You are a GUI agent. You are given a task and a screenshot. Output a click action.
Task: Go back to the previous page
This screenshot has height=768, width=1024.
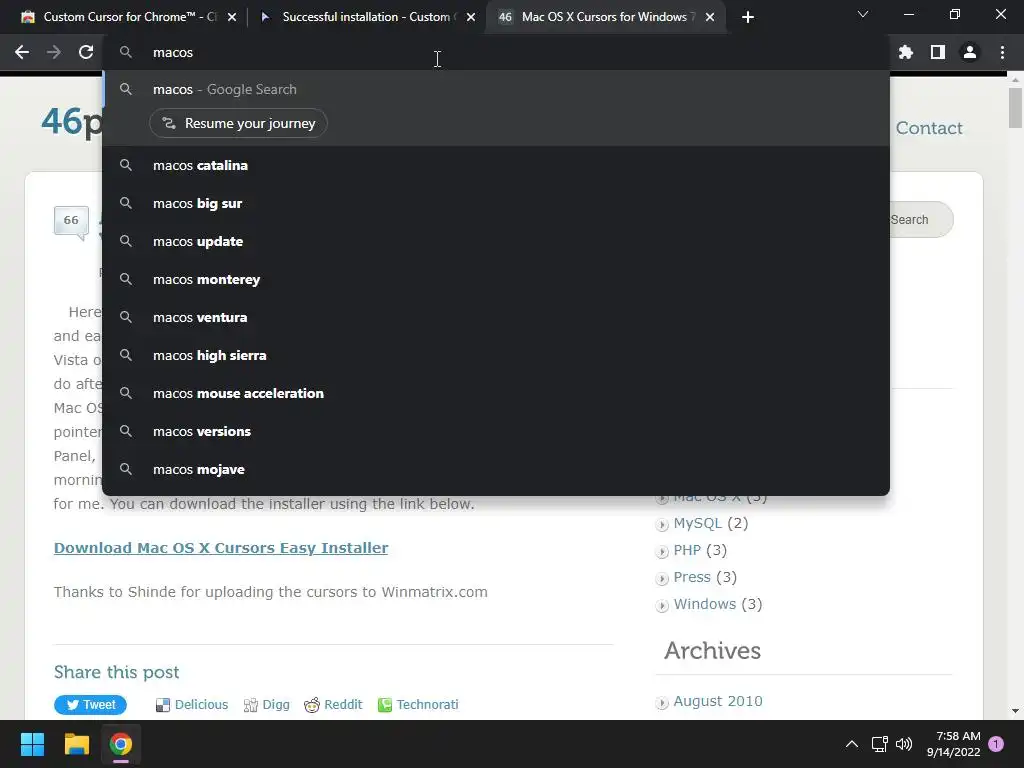pyautogui.click(x=22, y=52)
